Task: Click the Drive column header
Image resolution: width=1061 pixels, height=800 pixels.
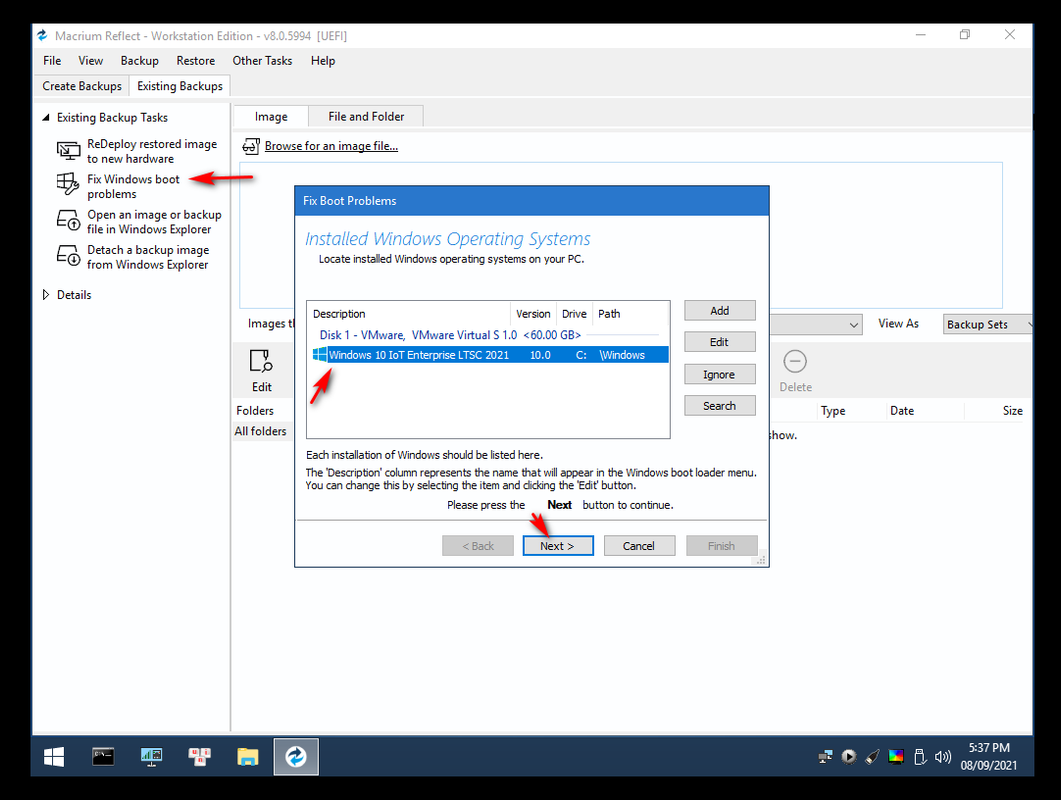Action: [x=574, y=314]
